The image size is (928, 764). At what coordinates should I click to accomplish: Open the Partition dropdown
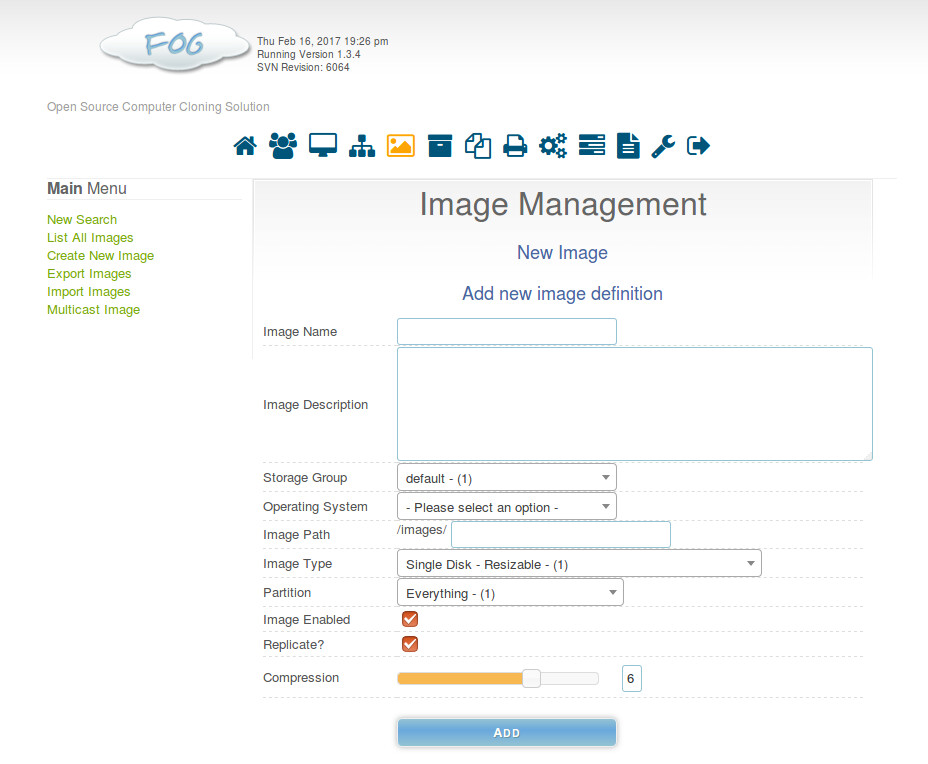click(510, 592)
